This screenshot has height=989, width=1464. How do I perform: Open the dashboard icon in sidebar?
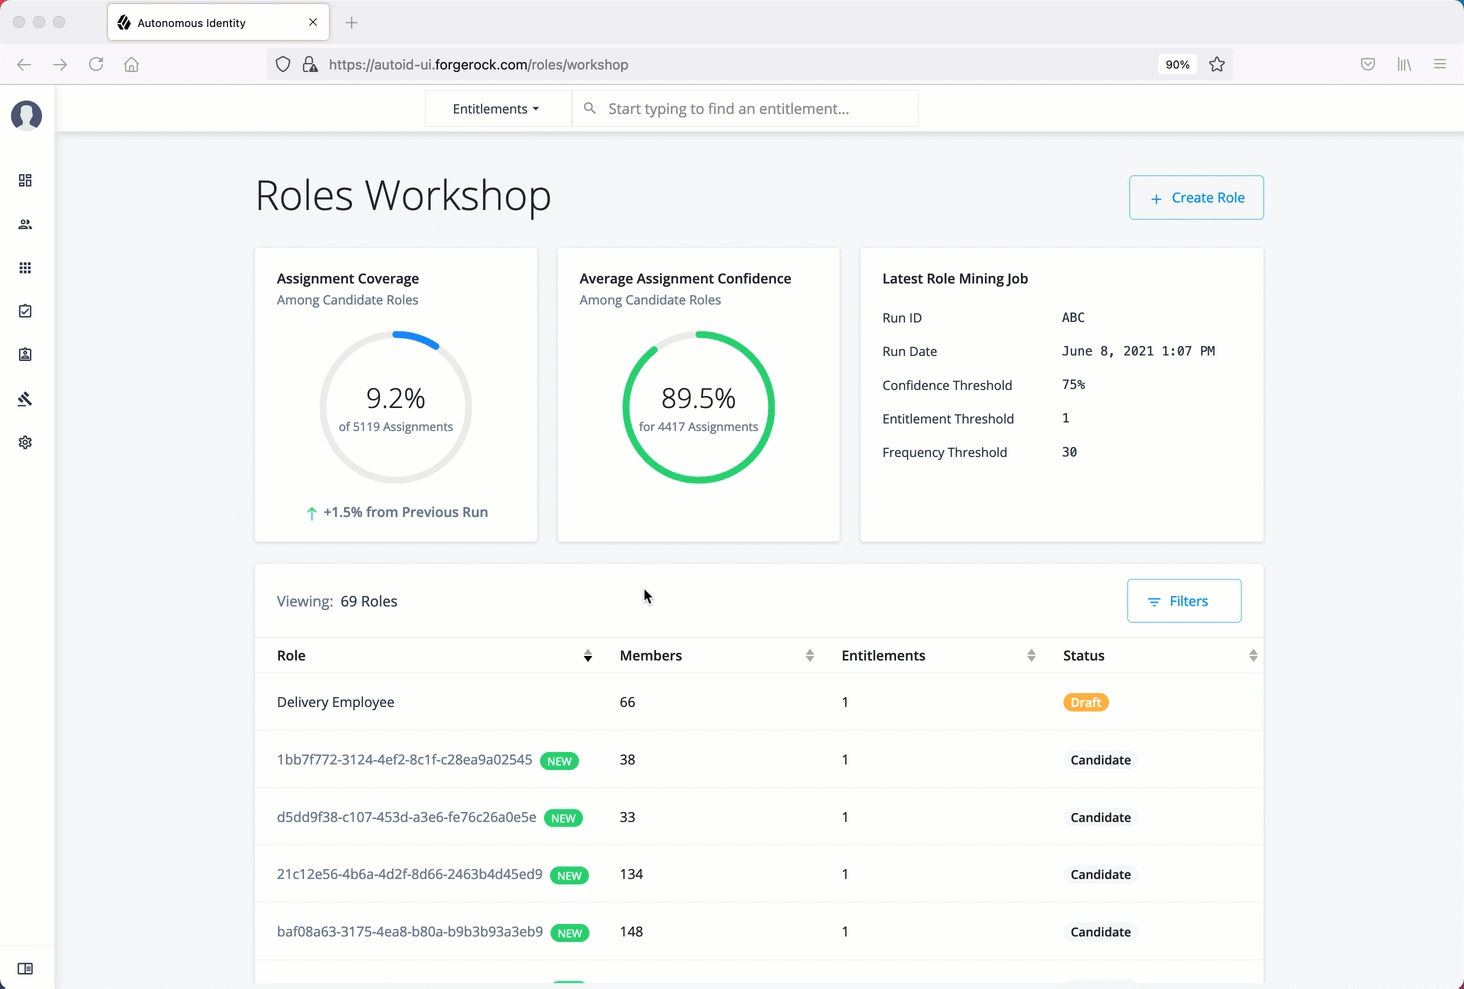pyautogui.click(x=25, y=181)
